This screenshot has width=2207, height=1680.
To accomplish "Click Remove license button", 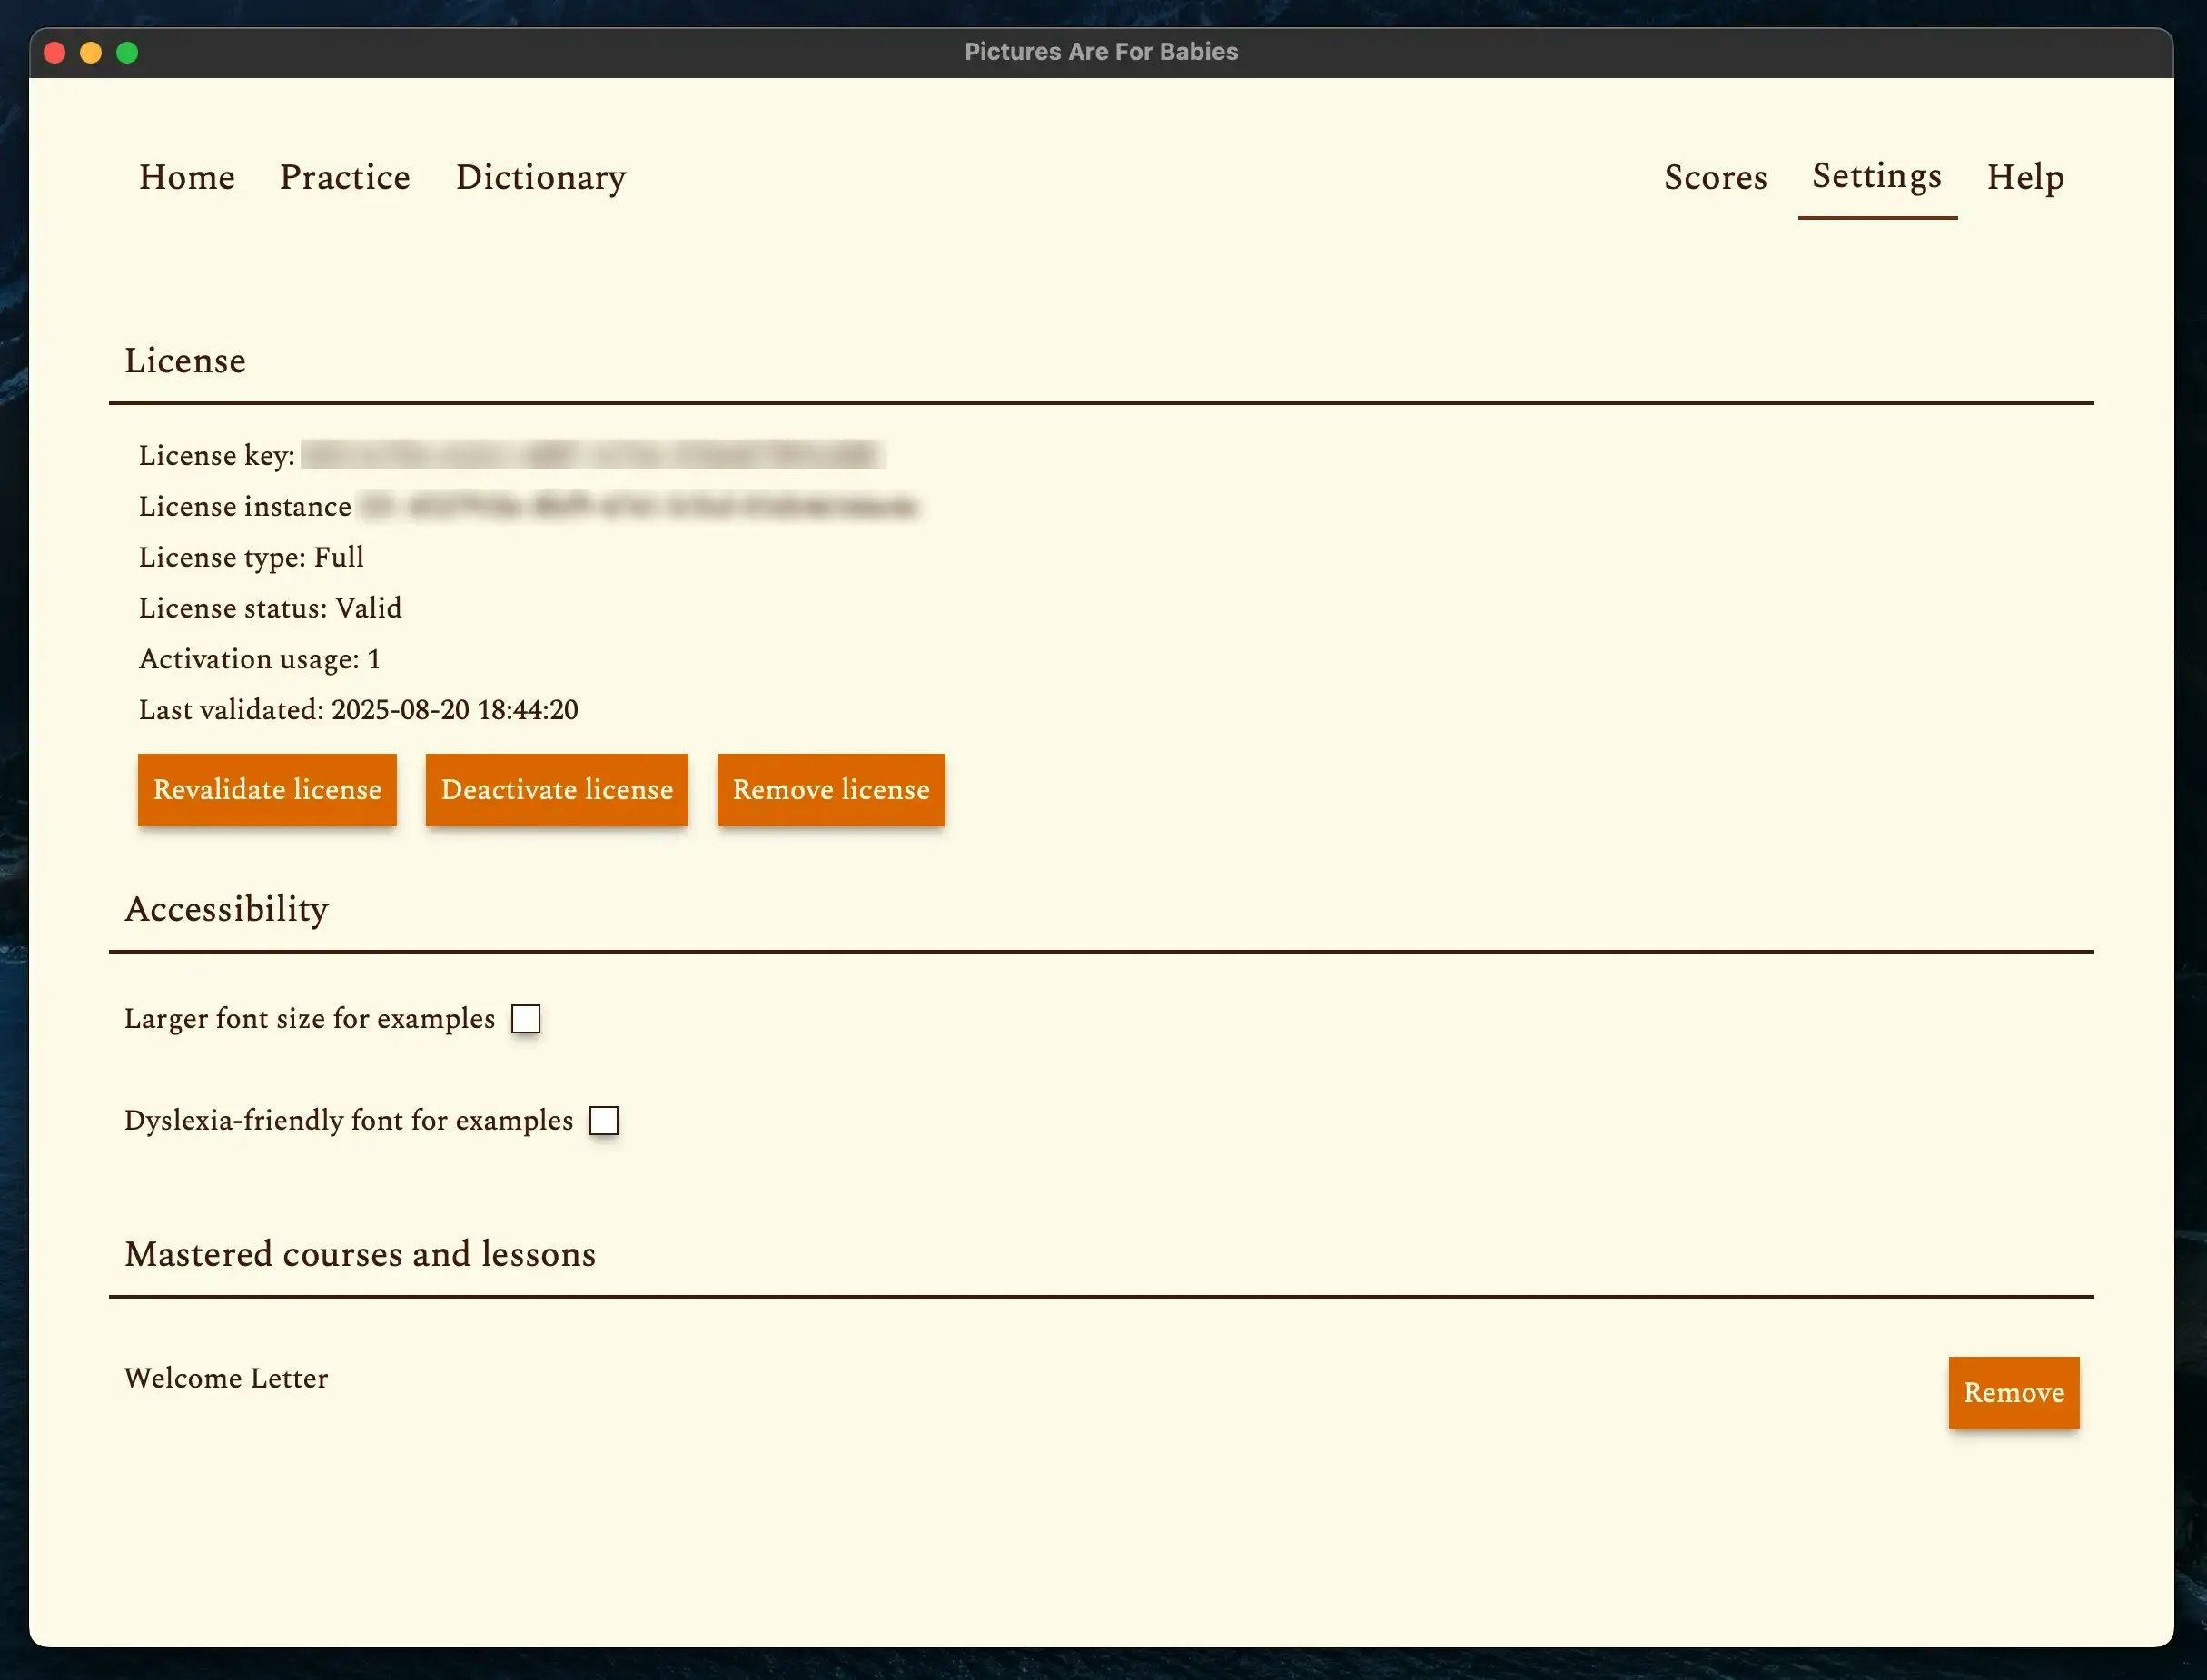I will coord(830,790).
